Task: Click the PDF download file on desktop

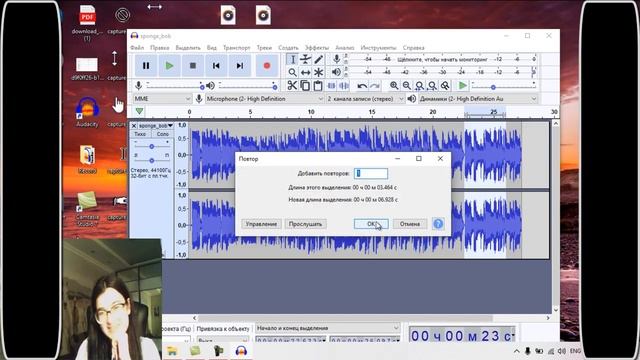Action: coord(87,22)
